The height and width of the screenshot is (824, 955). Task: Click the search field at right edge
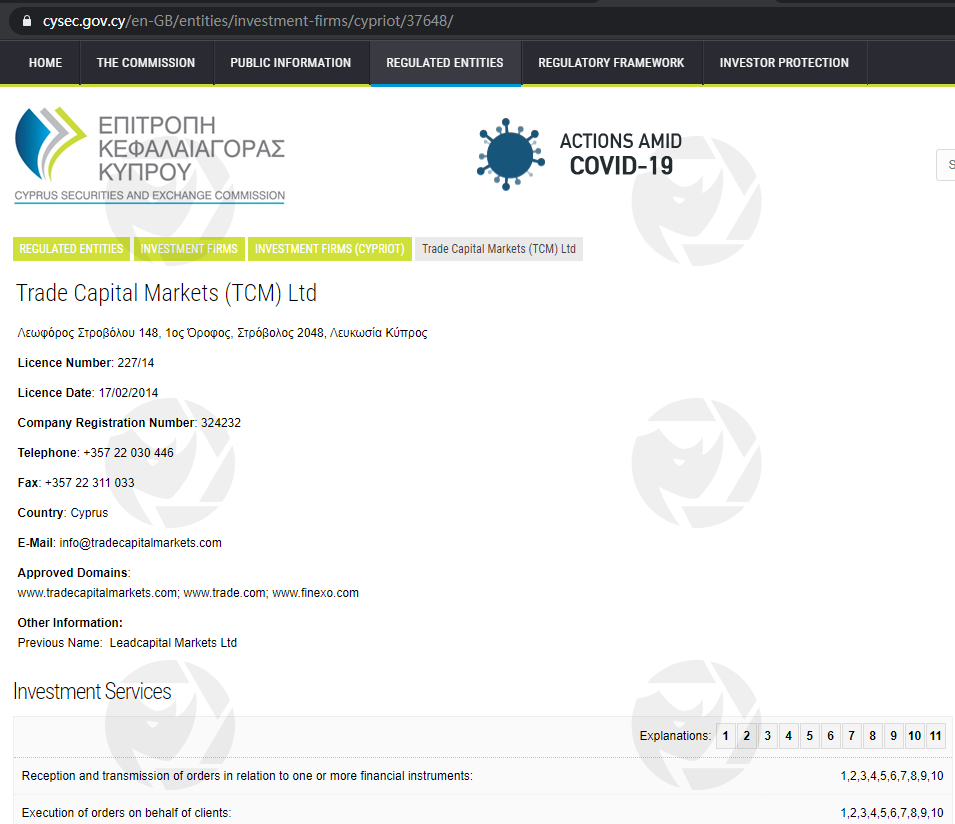946,165
